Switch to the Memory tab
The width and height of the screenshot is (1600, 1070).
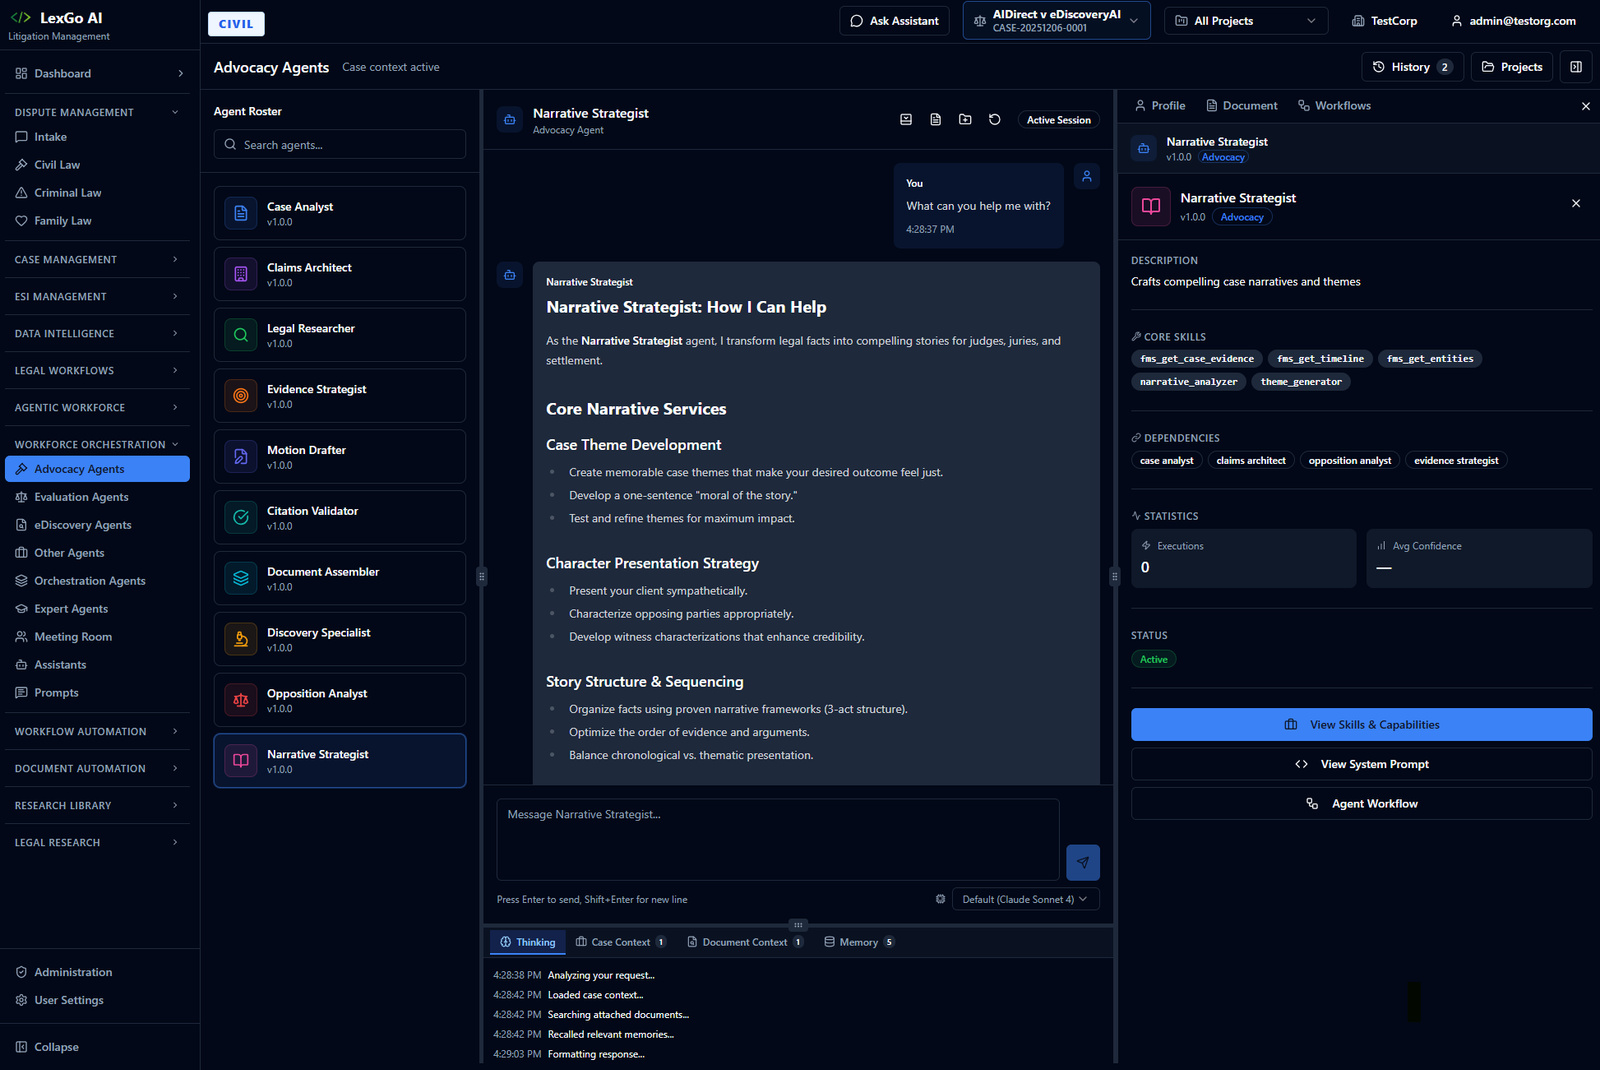tap(859, 942)
